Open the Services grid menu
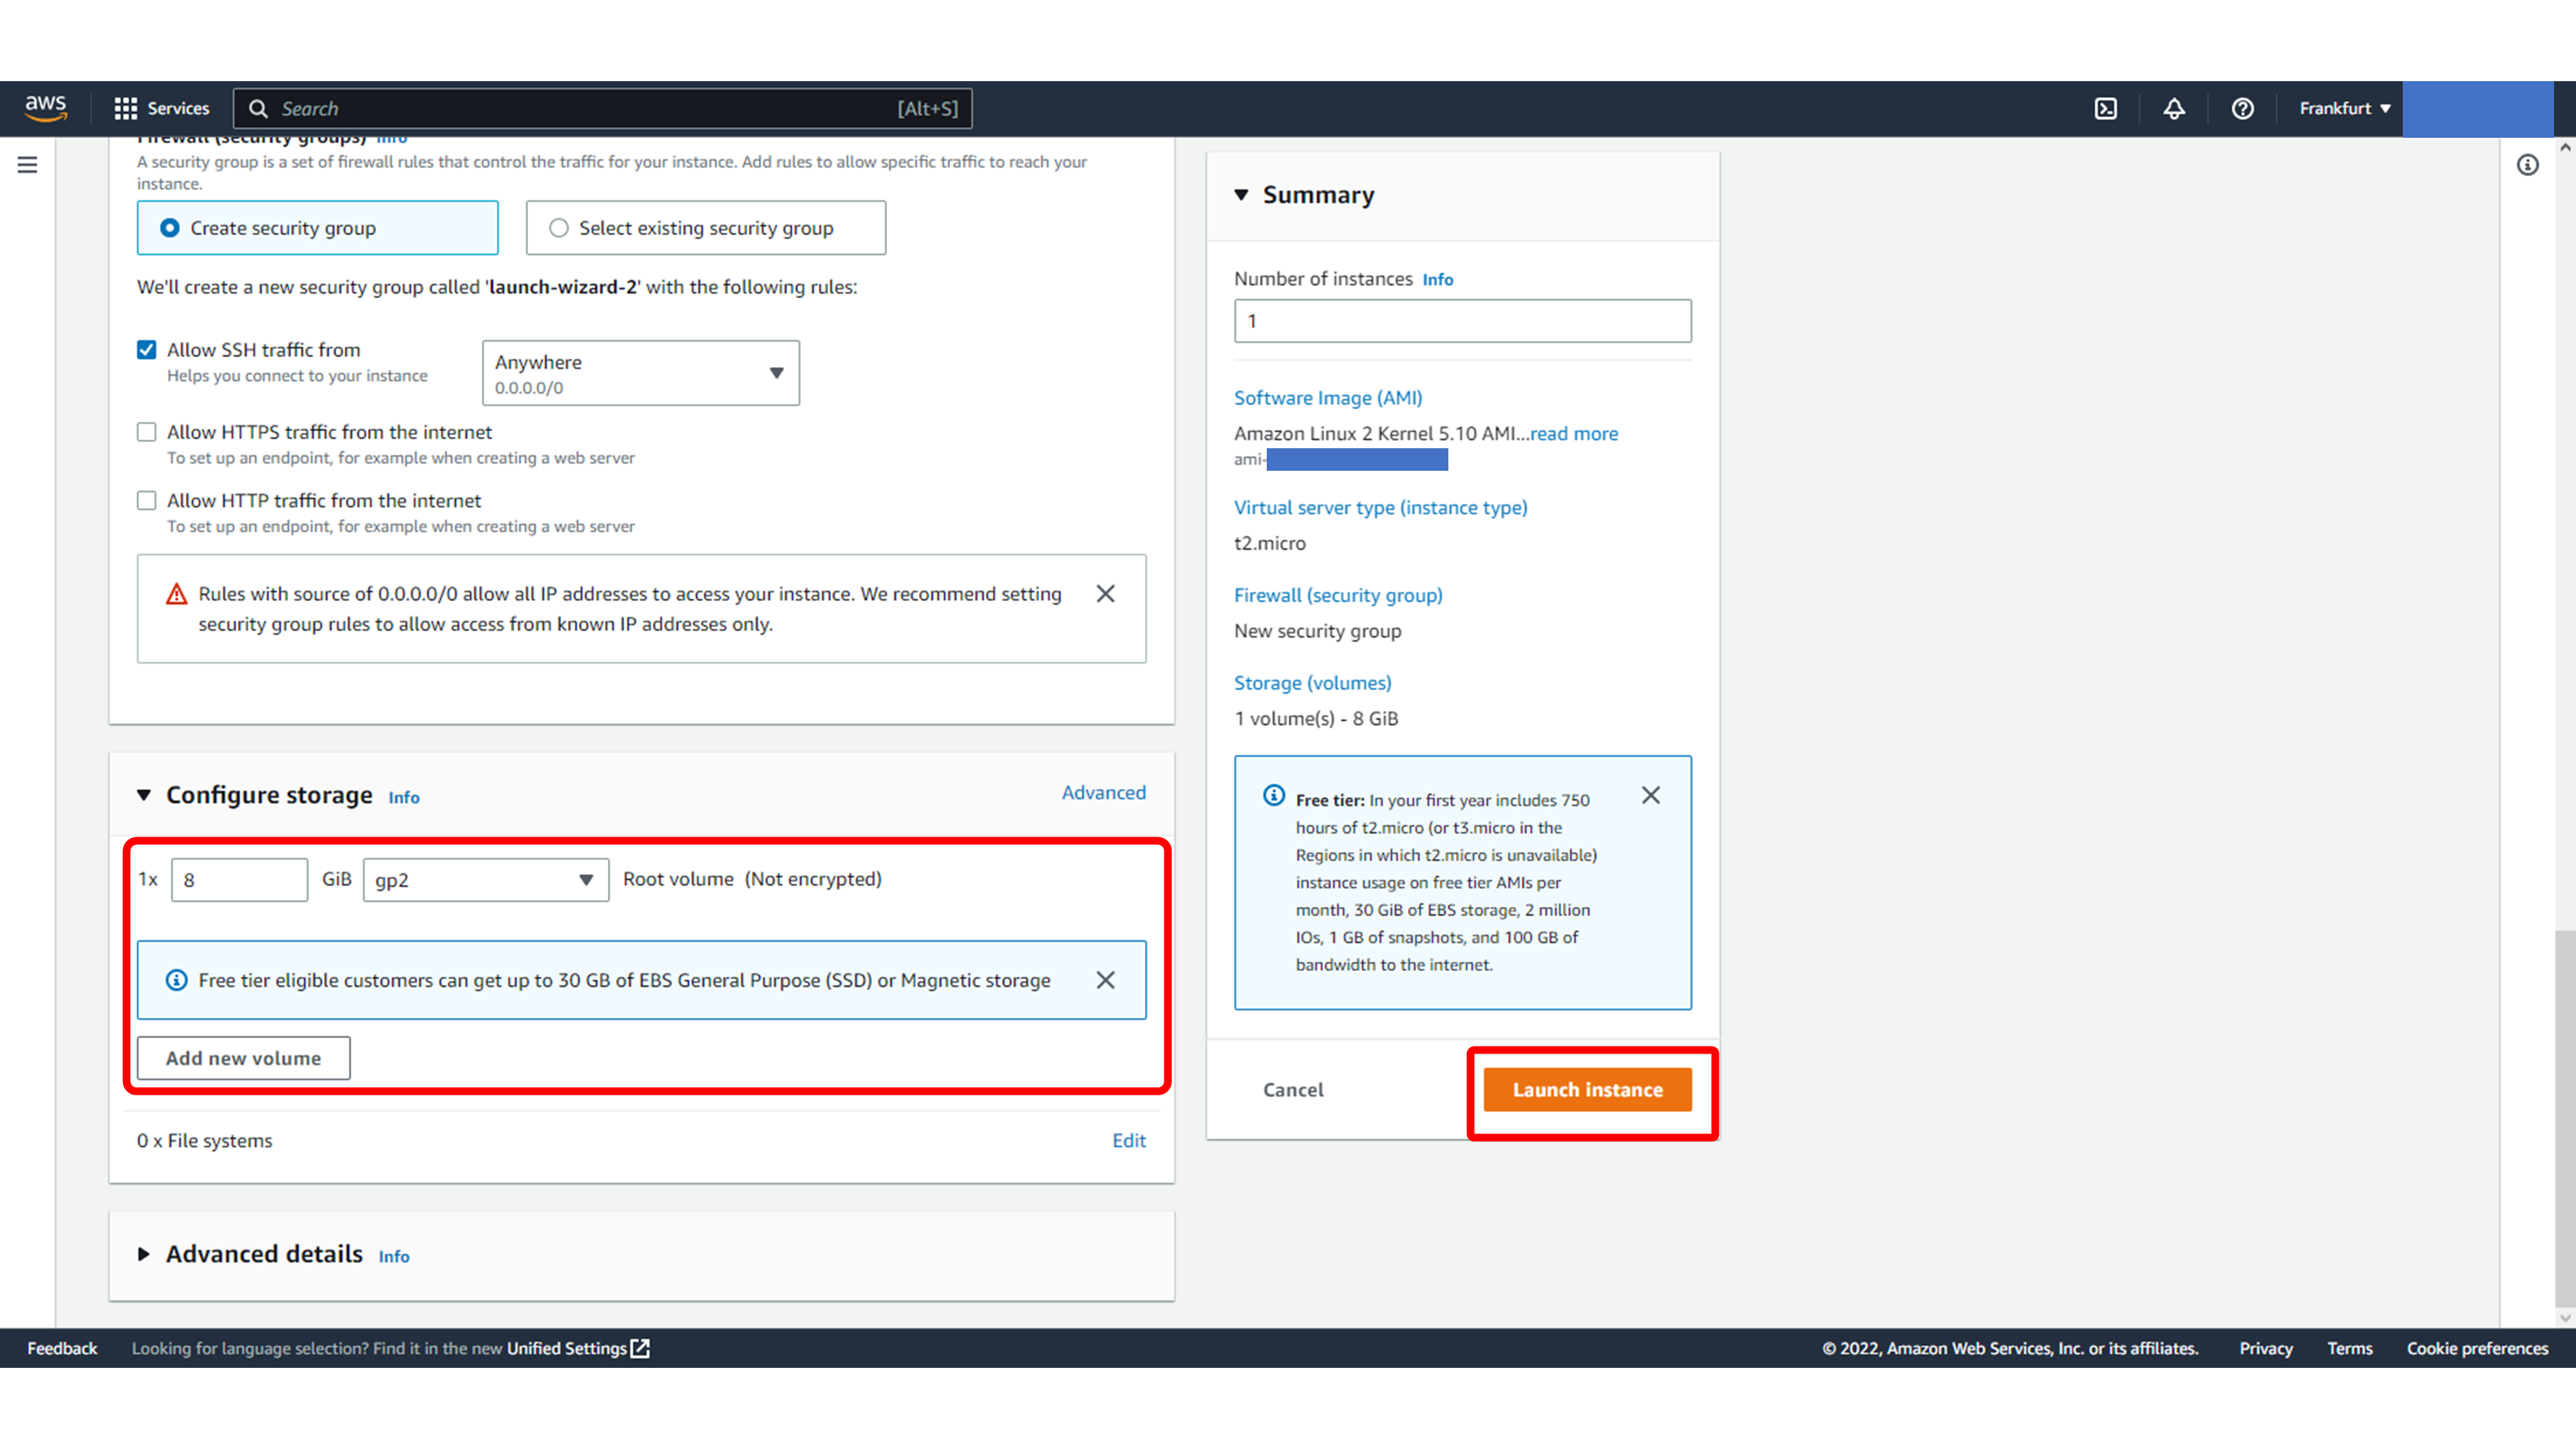The image size is (2576, 1449). 162,108
